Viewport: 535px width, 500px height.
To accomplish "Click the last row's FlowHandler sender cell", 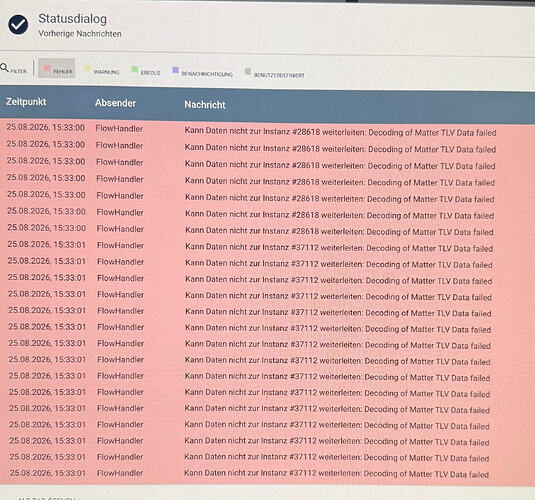I will 120,473.
